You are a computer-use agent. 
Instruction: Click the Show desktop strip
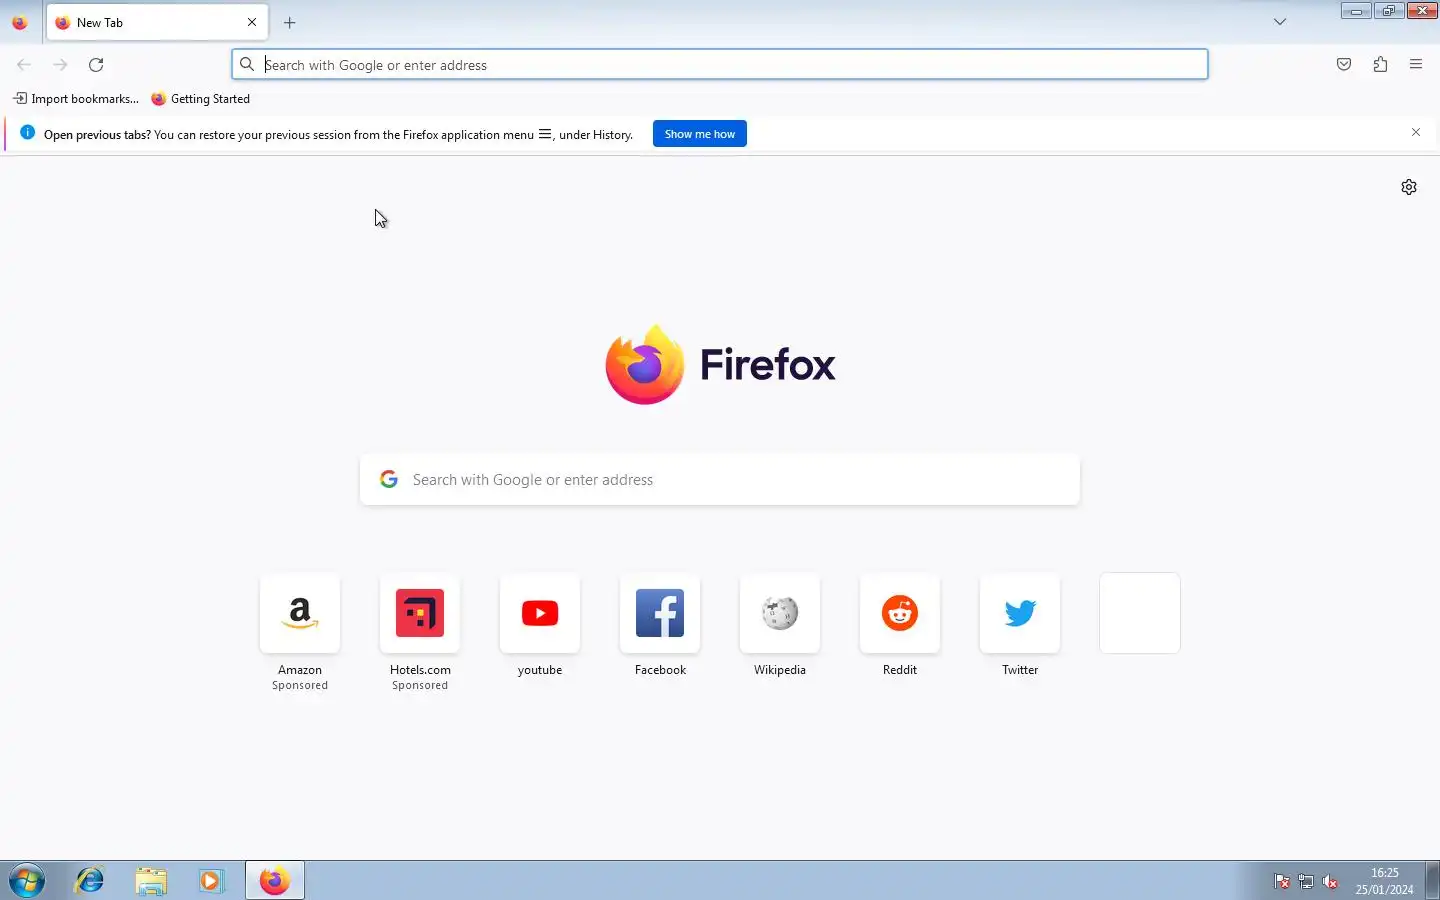(x=1432, y=881)
